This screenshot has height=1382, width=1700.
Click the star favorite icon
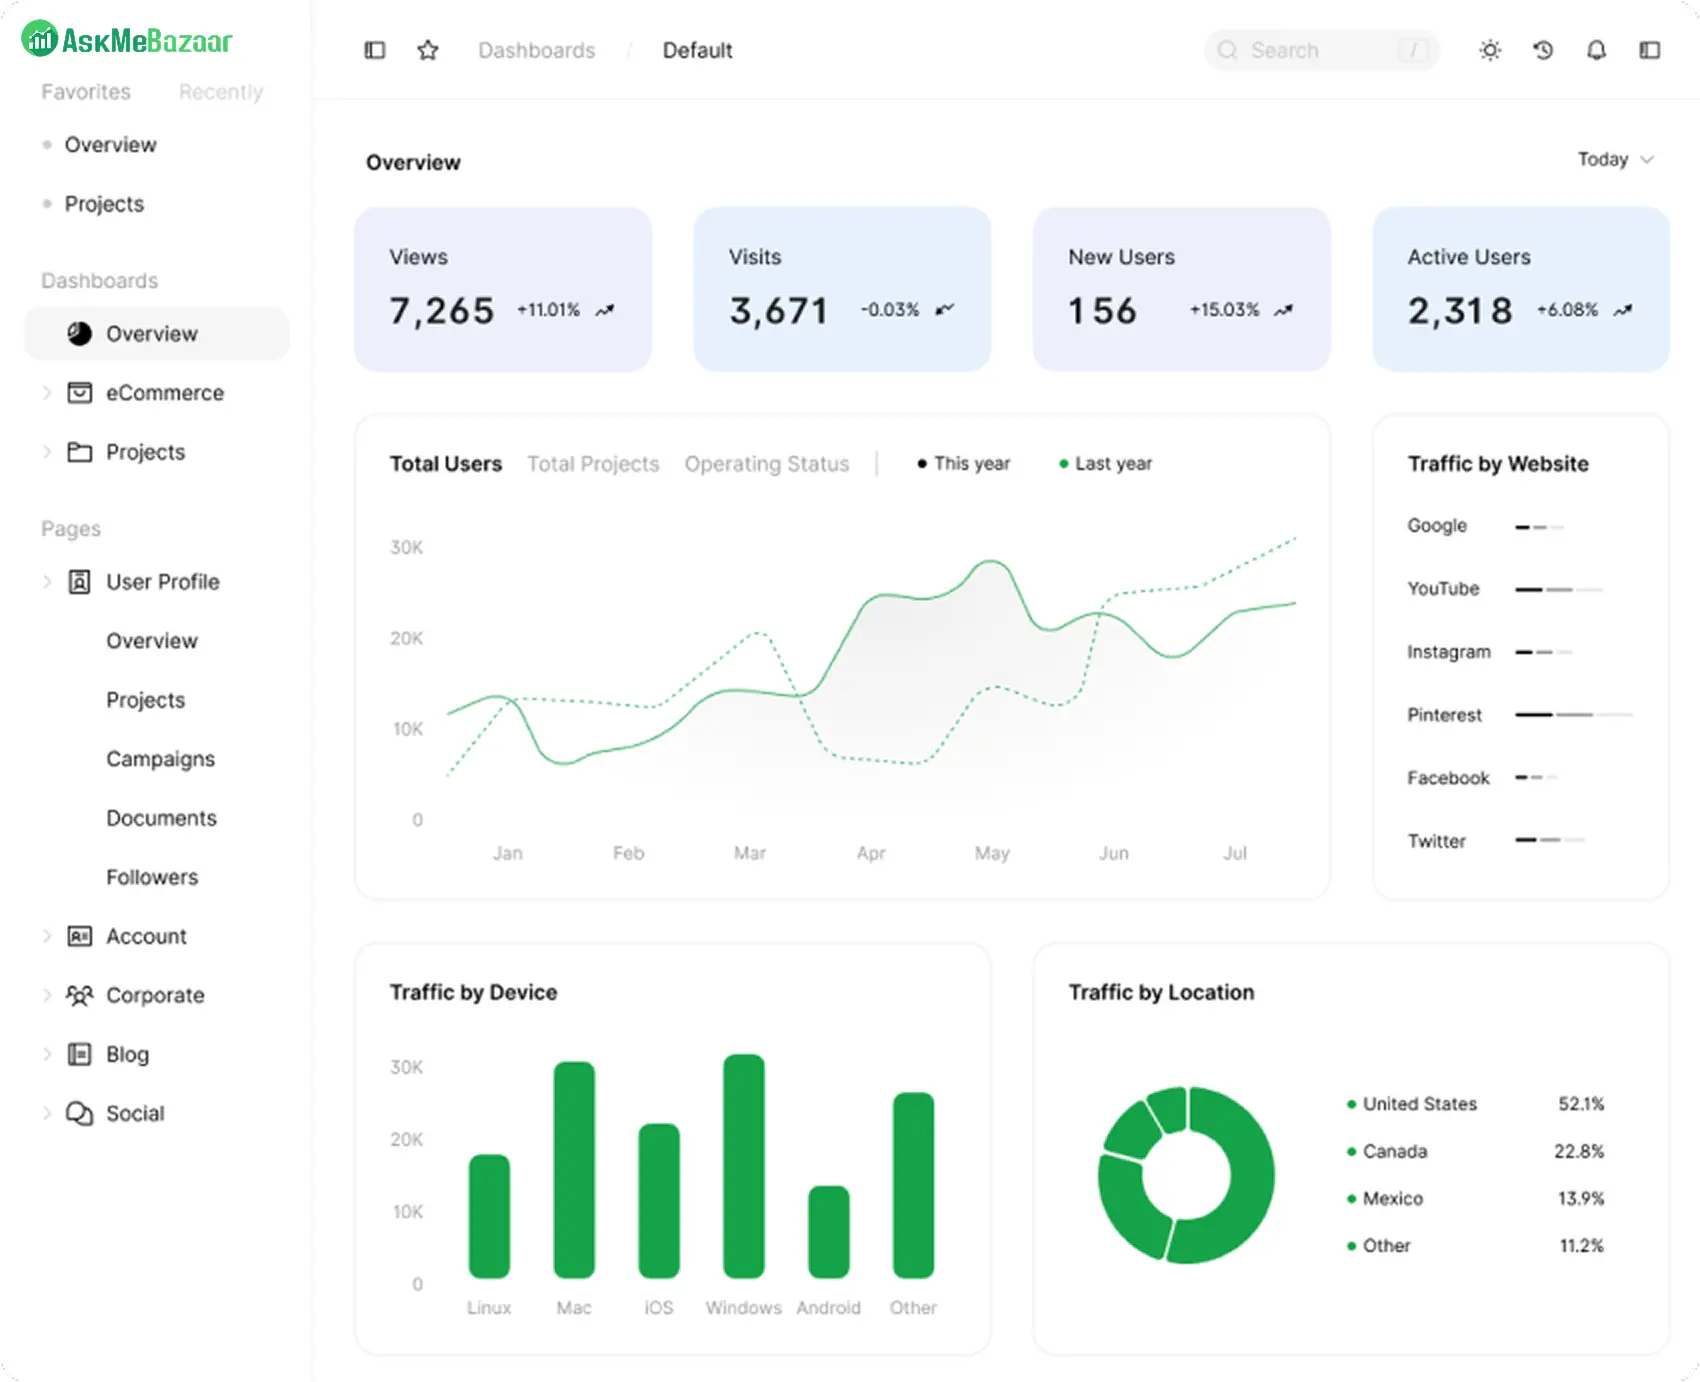(x=428, y=50)
